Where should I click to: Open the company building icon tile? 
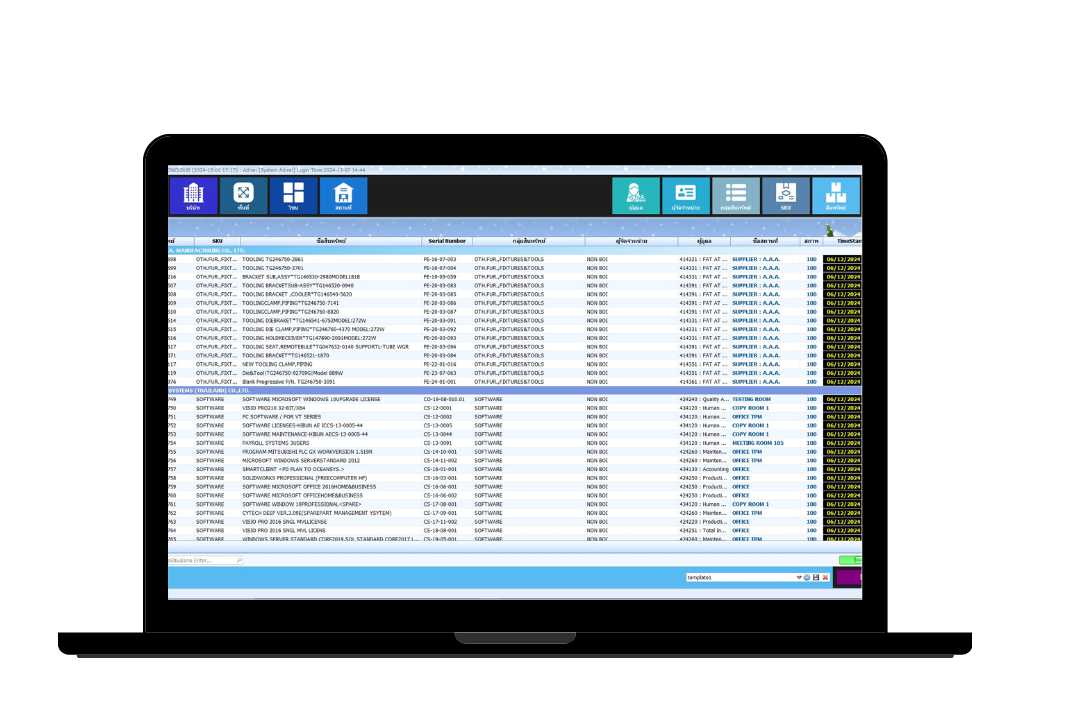(193, 196)
